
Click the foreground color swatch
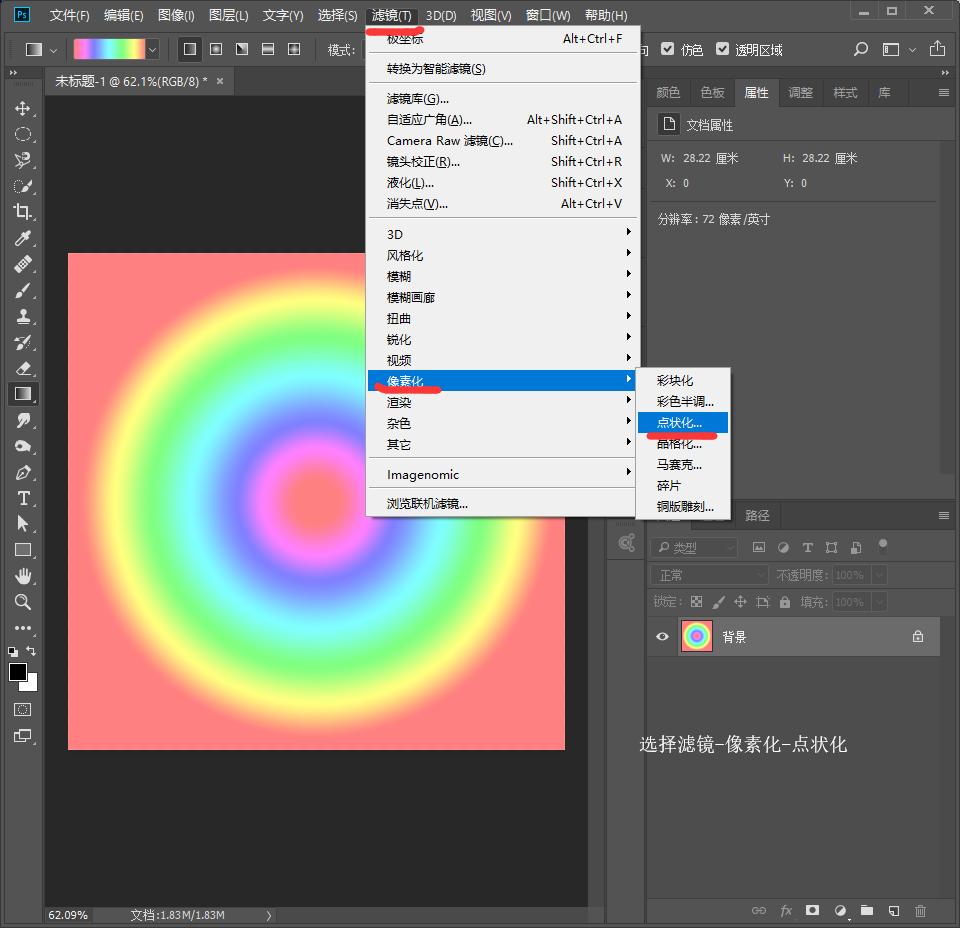(17, 672)
